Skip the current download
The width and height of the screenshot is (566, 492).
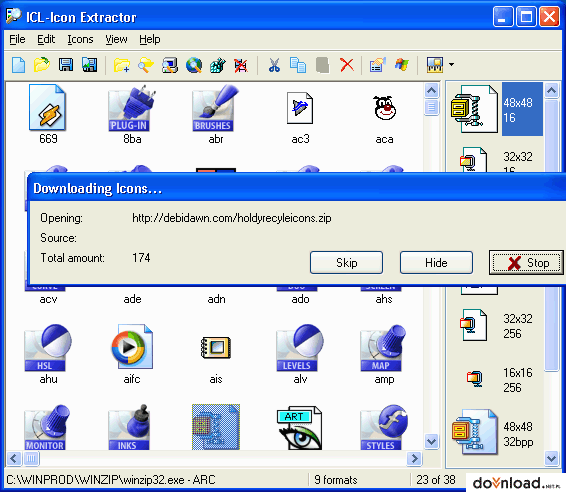(x=347, y=263)
